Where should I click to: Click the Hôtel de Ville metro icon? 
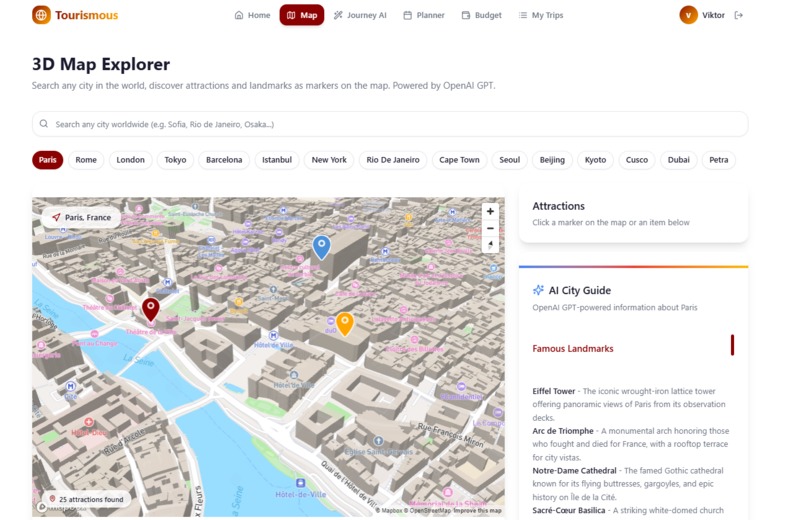[273, 335]
